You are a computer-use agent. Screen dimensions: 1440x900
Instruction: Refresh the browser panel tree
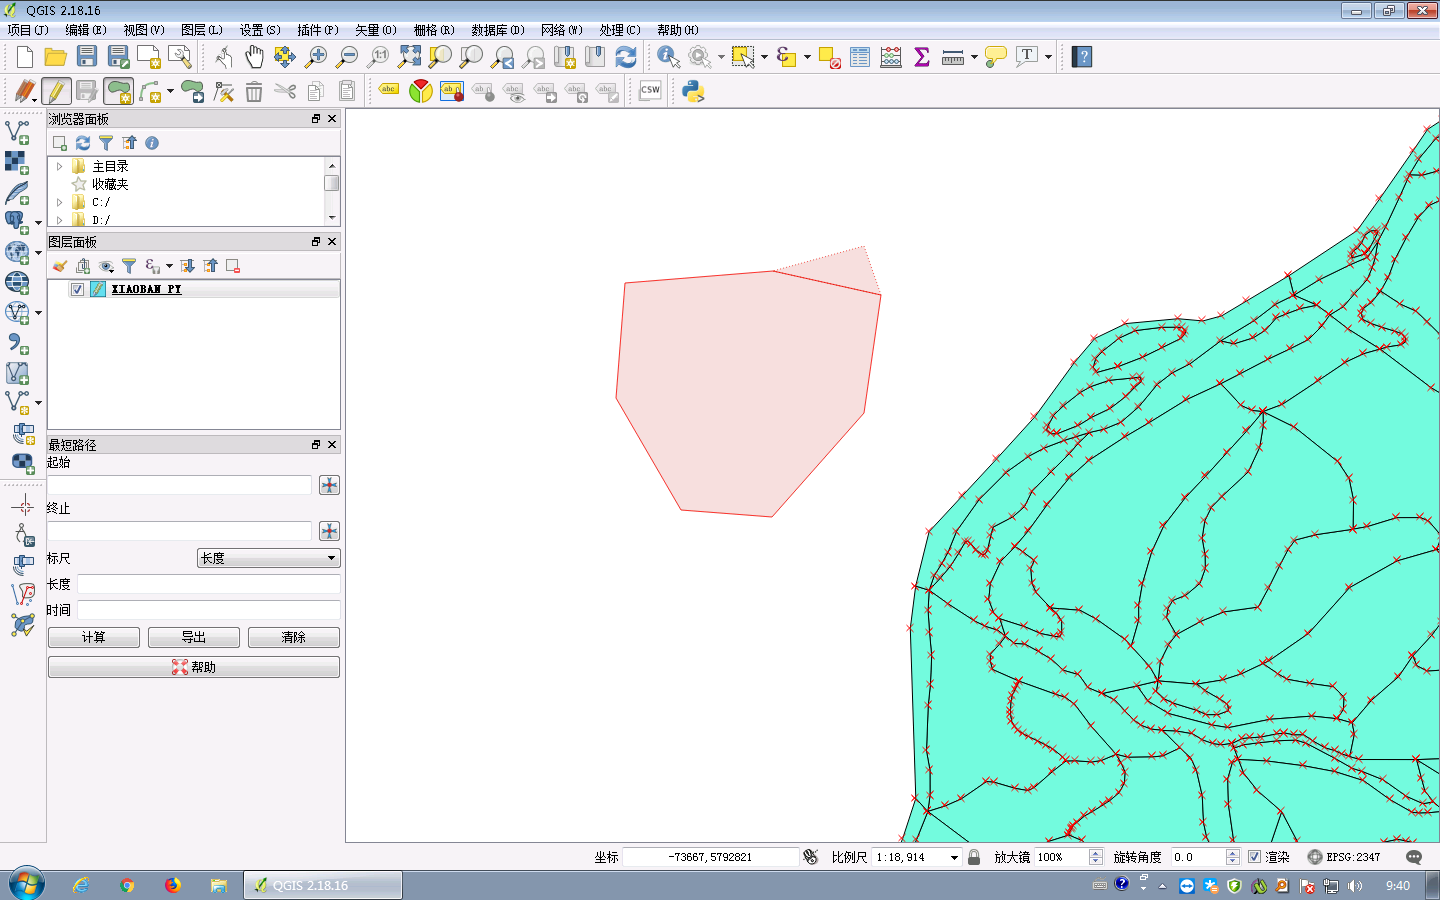point(83,143)
